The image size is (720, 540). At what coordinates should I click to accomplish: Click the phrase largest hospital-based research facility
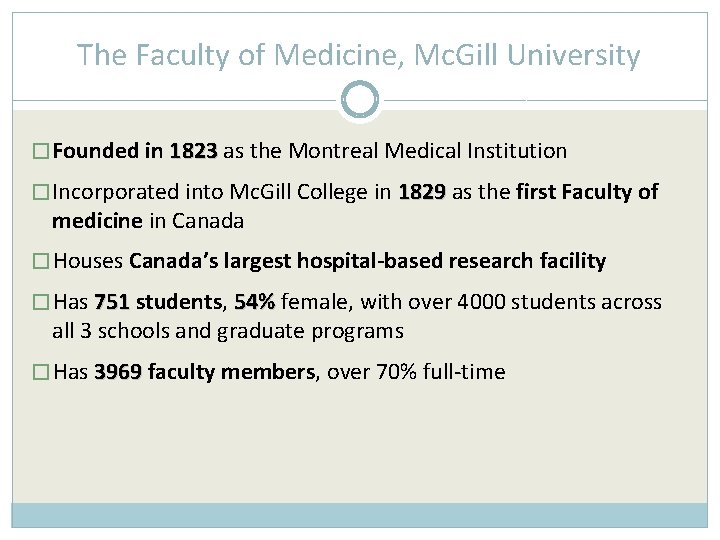415,261
